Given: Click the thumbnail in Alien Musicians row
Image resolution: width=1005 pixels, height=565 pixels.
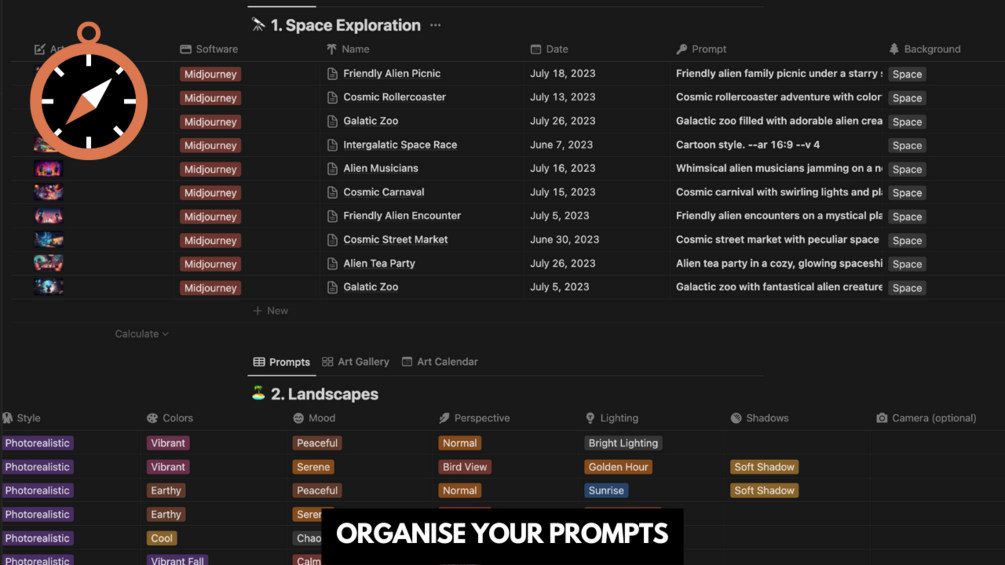Looking at the screenshot, I should [48, 169].
